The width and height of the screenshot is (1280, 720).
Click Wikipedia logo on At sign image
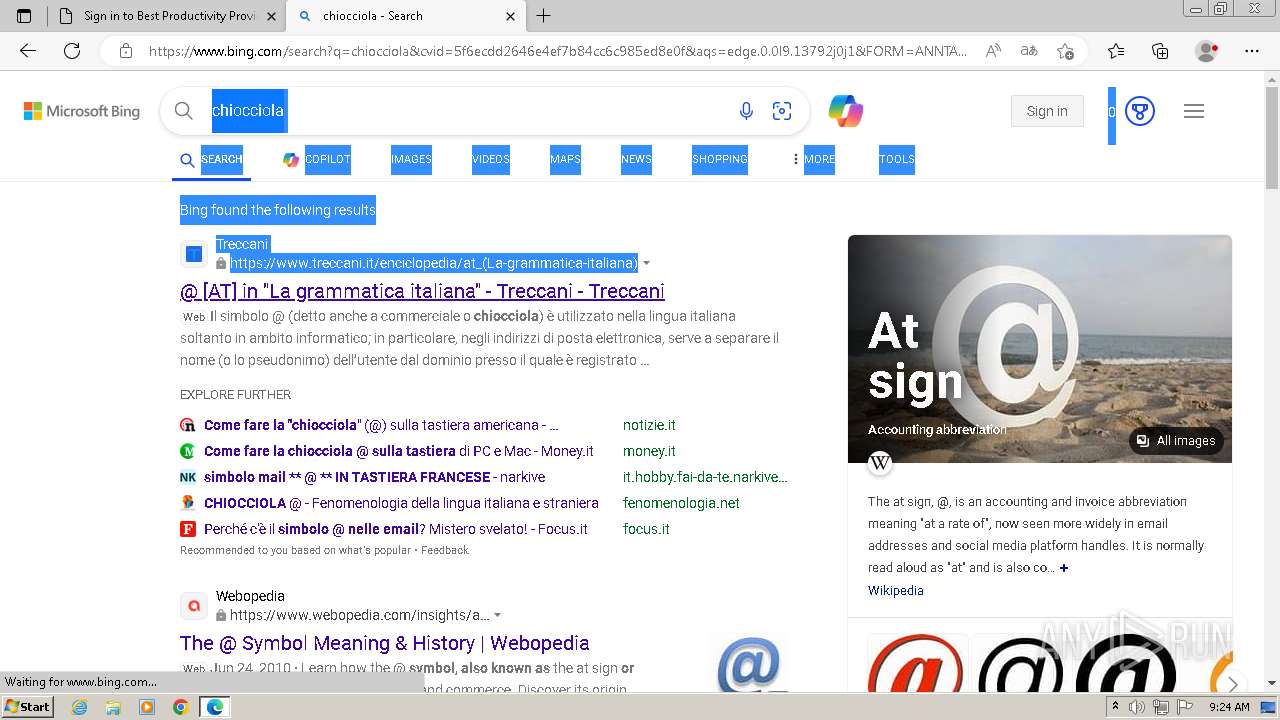coord(880,462)
